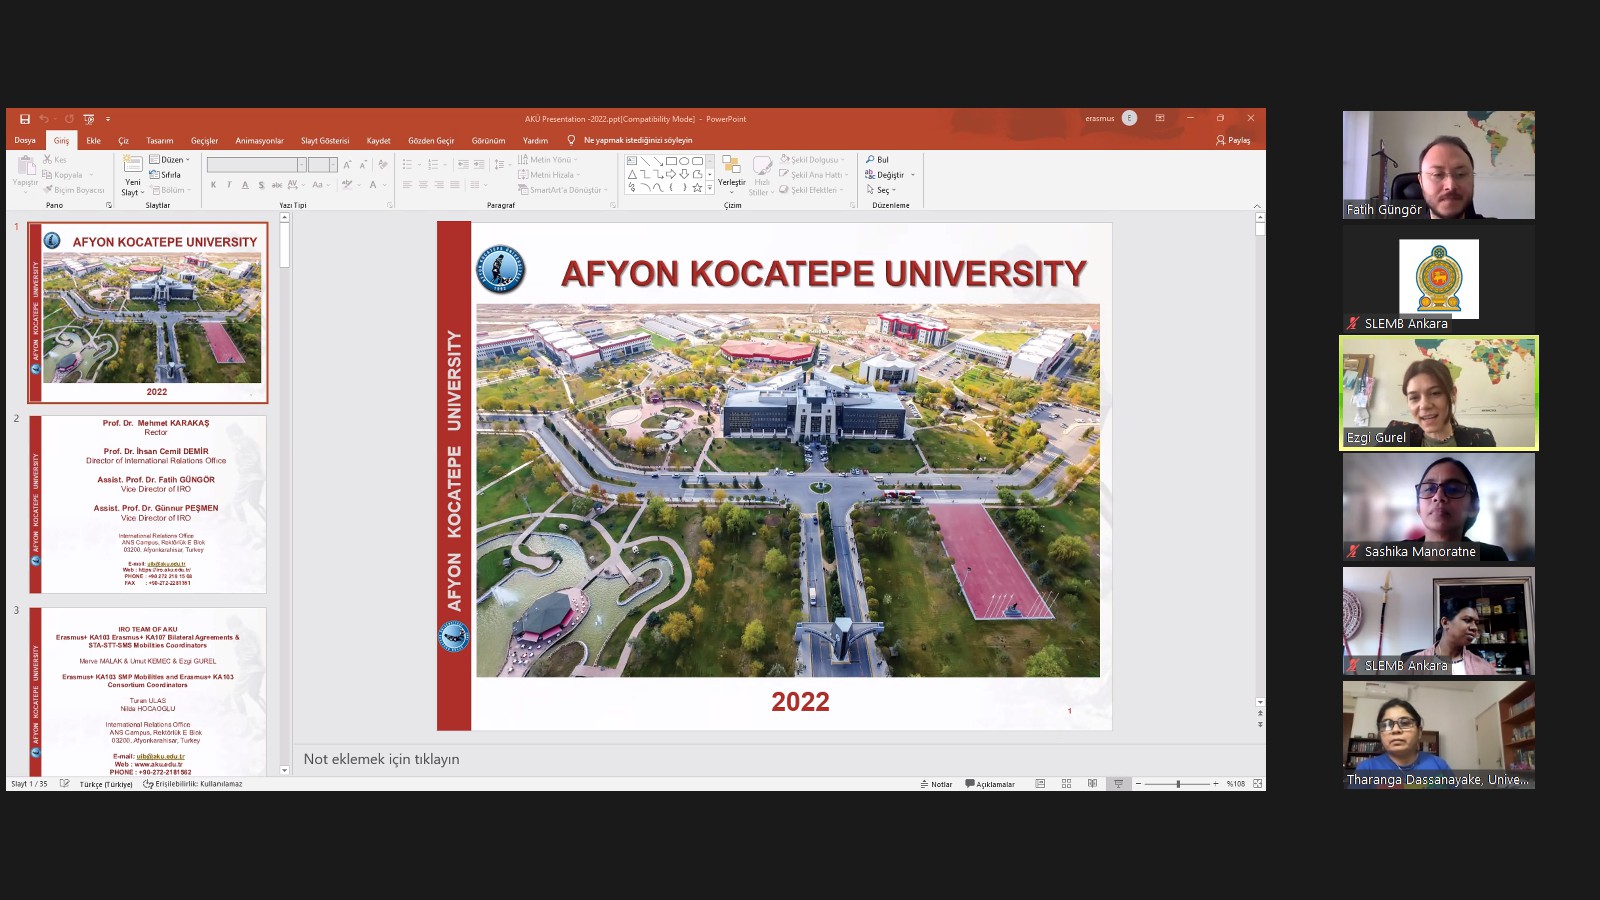Click the Notlar button in status bar
The height and width of the screenshot is (900, 1600).
[936, 784]
